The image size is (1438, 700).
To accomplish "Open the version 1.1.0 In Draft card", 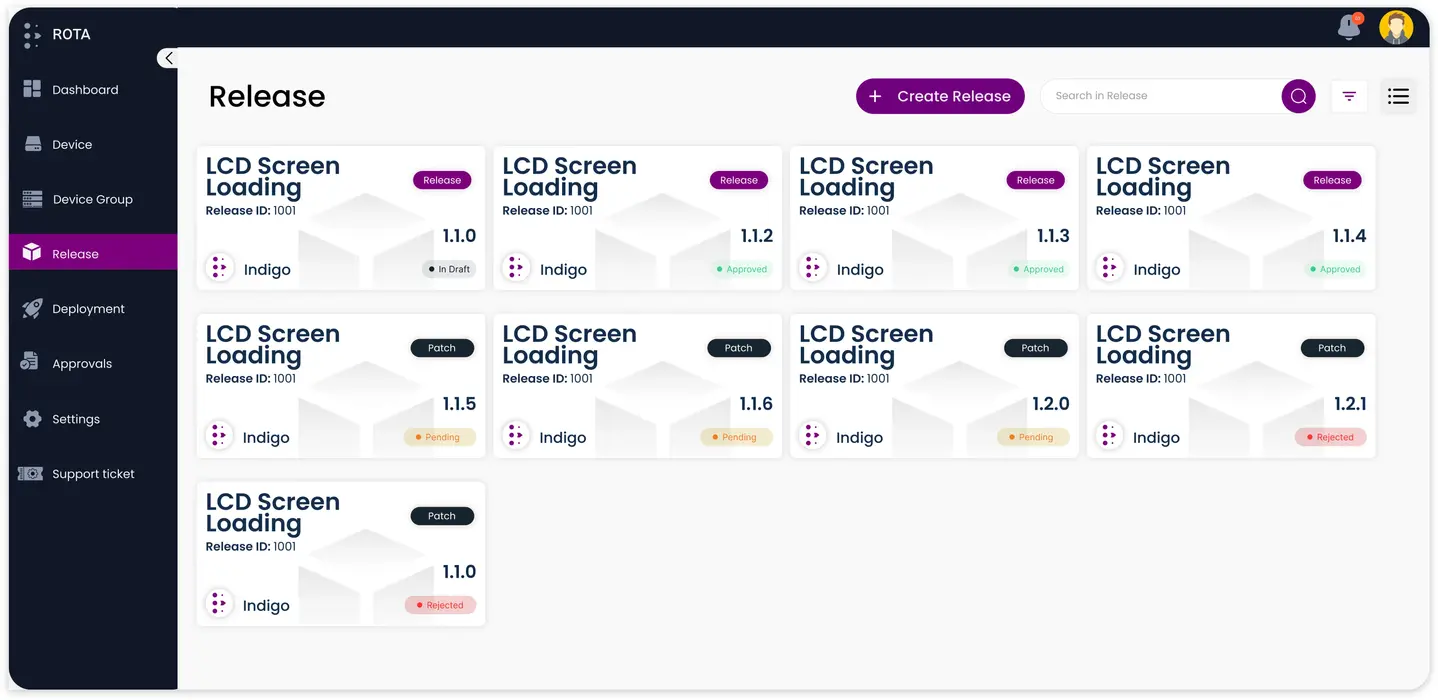I will (x=341, y=218).
